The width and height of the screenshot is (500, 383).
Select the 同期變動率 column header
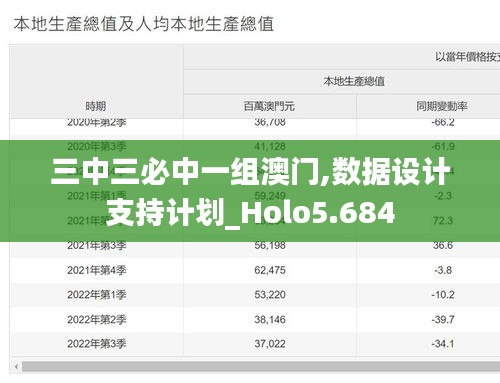442,106
